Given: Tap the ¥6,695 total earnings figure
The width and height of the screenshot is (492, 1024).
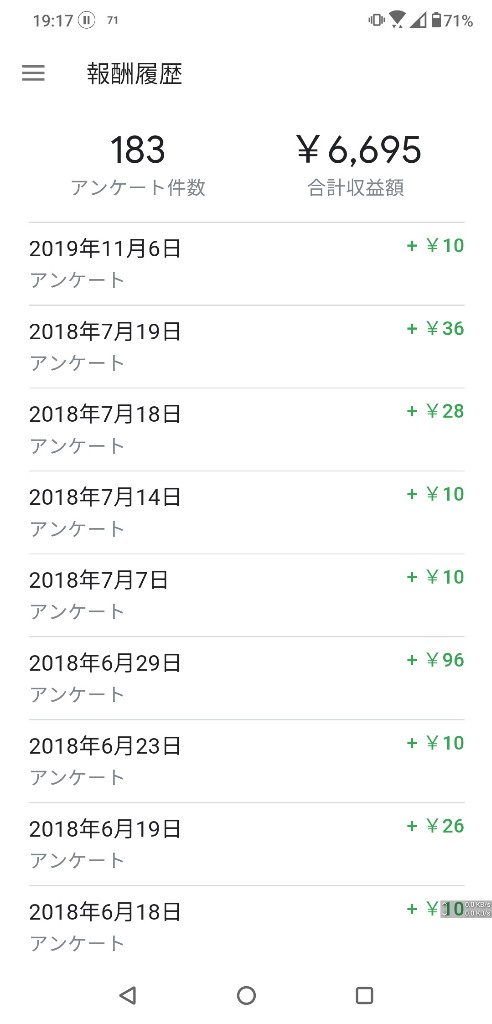Looking at the screenshot, I should pyautogui.click(x=358, y=150).
